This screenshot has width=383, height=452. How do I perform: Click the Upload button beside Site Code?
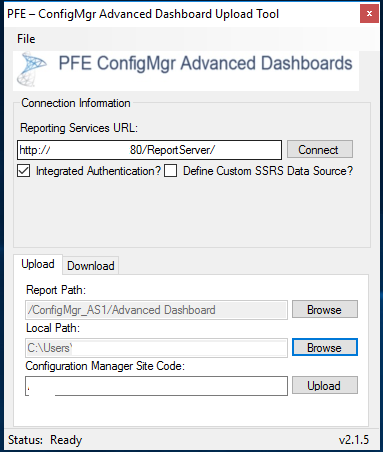click(325, 385)
